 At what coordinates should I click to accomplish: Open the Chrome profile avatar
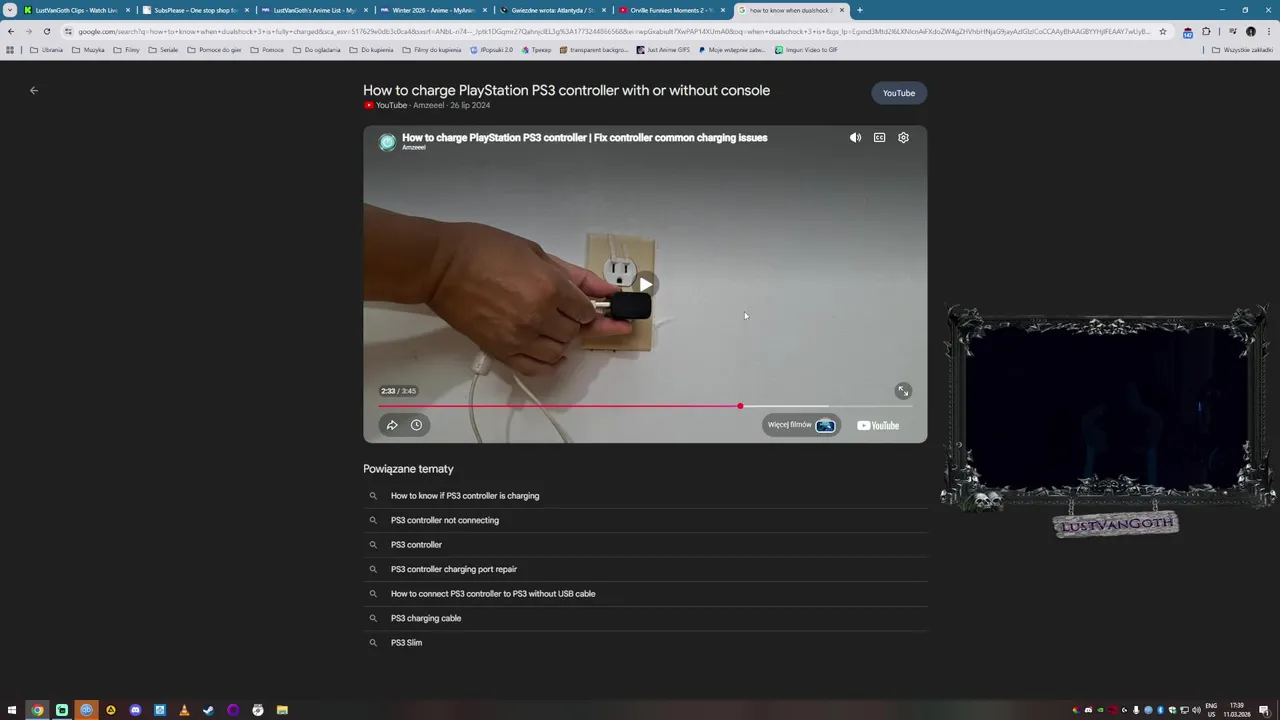point(1251,31)
